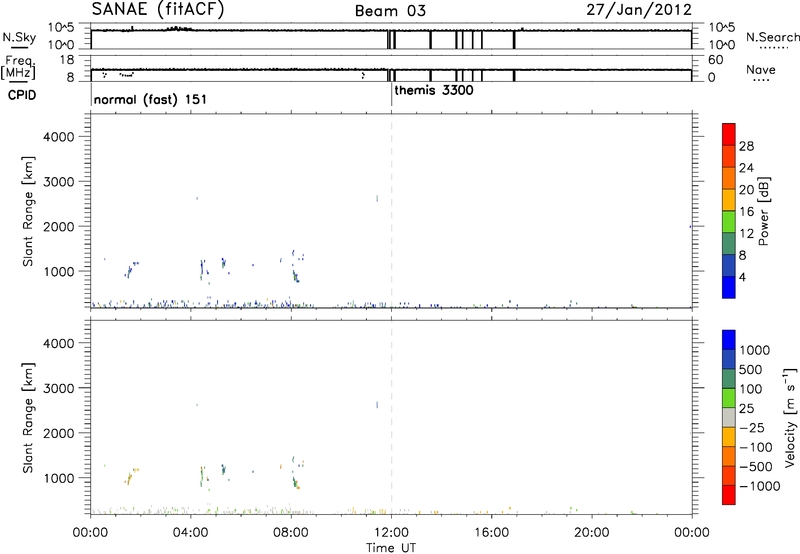The width and height of the screenshot is (800, 554).
Task: Click the Slant Range label of velocity panel
Action: pos(28,418)
